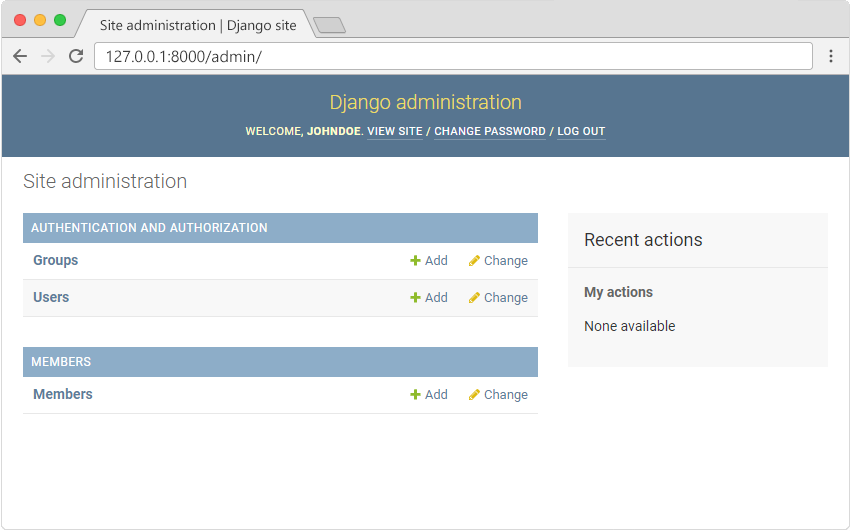850x531 pixels.
Task: Open the Users model link
Action: click(51, 297)
